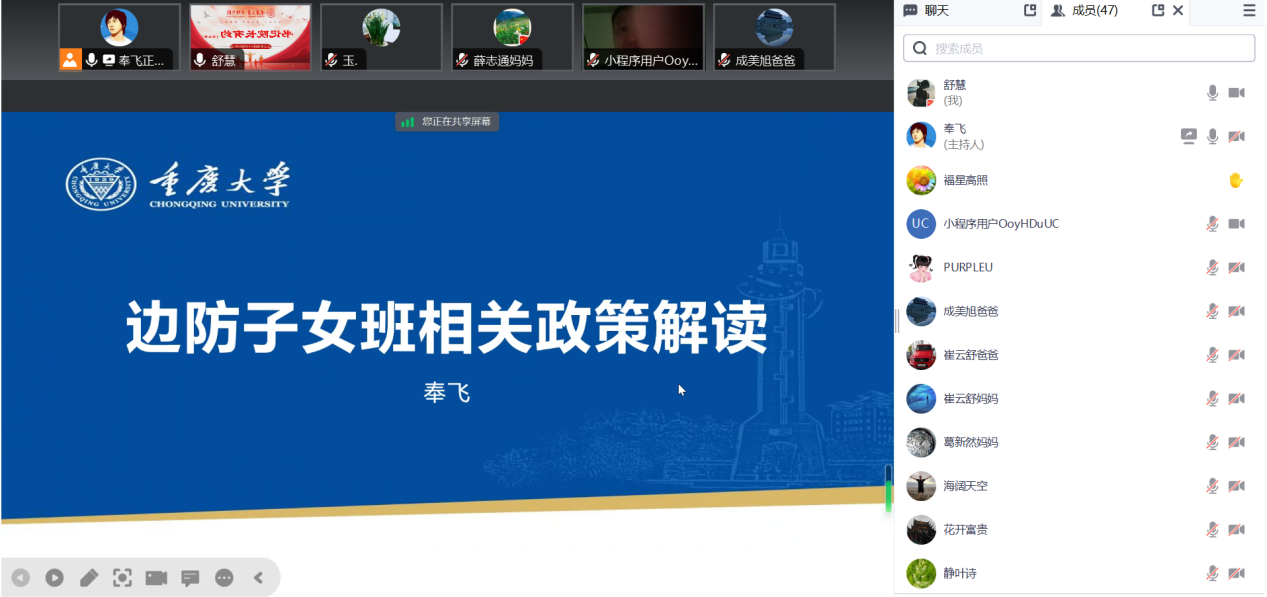Viewport: 1267px width, 597px height.
Task: Click 福星高照's raised hand icon
Action: 1236,180
